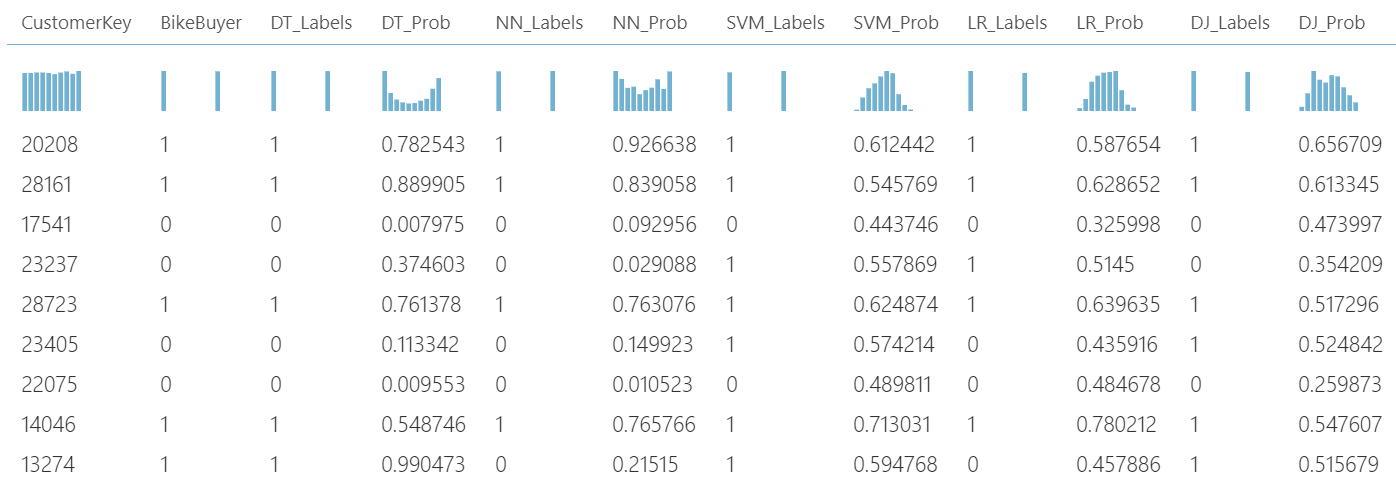Select DT_Prob value 0.374603

(x=423, y=265)
